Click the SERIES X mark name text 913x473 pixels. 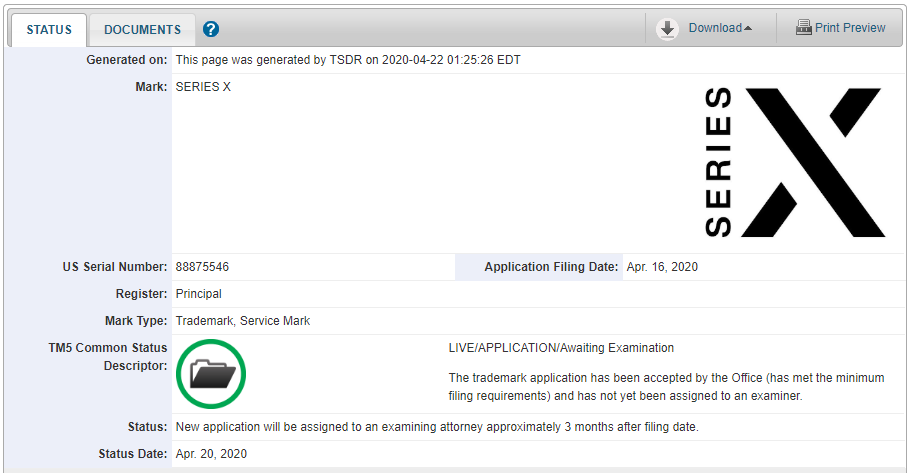click(x=203, y=87)
